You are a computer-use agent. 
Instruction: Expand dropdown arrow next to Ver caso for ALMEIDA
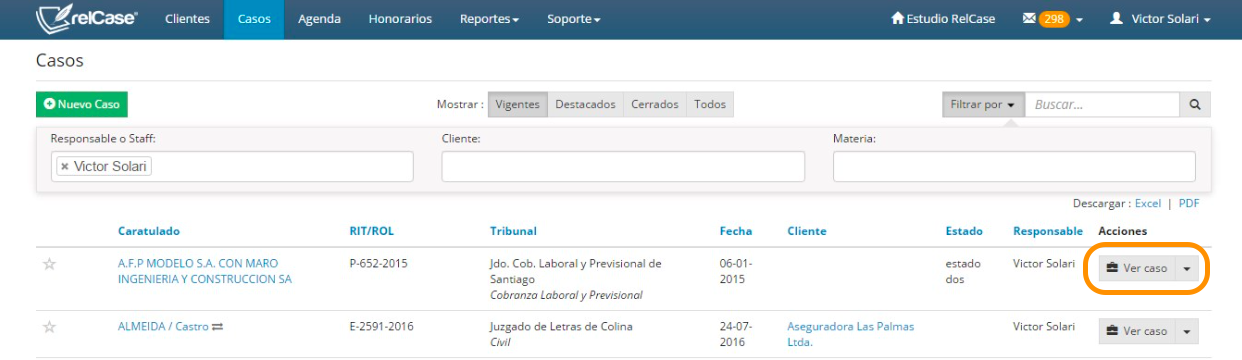pos(1187,331)
